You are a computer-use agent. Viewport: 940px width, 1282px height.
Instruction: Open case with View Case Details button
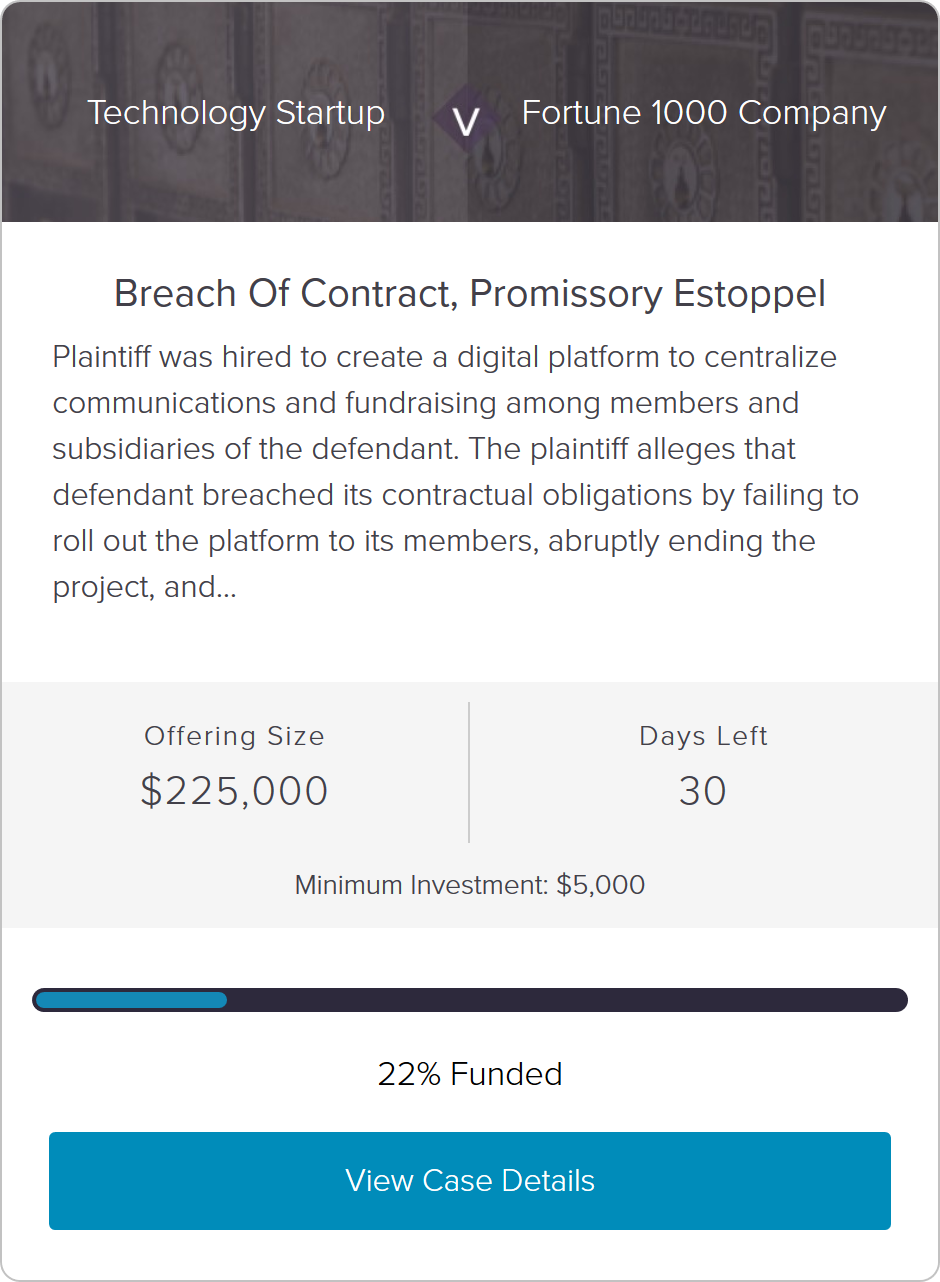click(470, 1181)
